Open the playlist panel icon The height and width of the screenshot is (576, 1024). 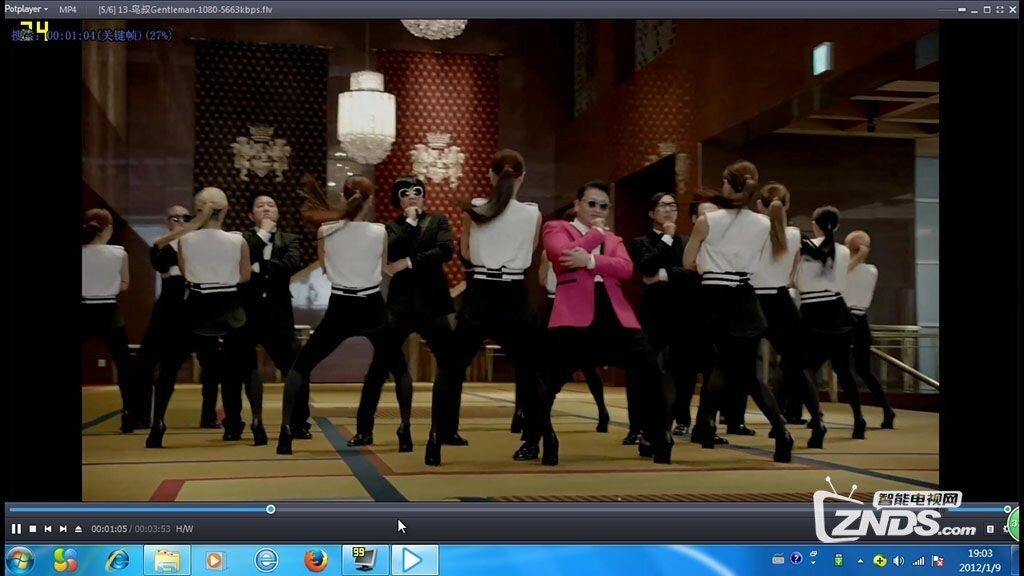(991, 529)
